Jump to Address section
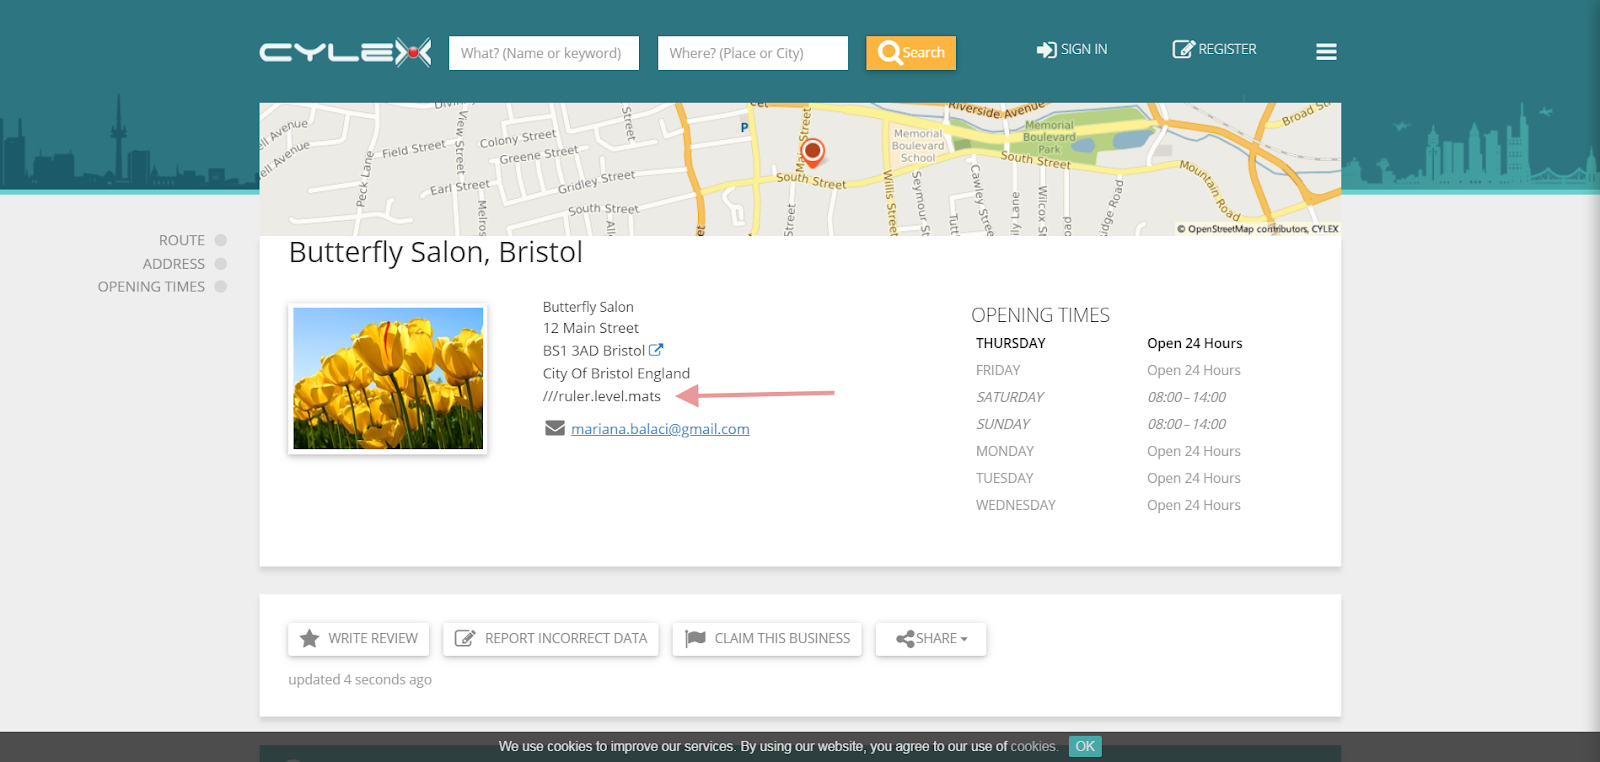 pyautogui.click(x=174, y=264)
